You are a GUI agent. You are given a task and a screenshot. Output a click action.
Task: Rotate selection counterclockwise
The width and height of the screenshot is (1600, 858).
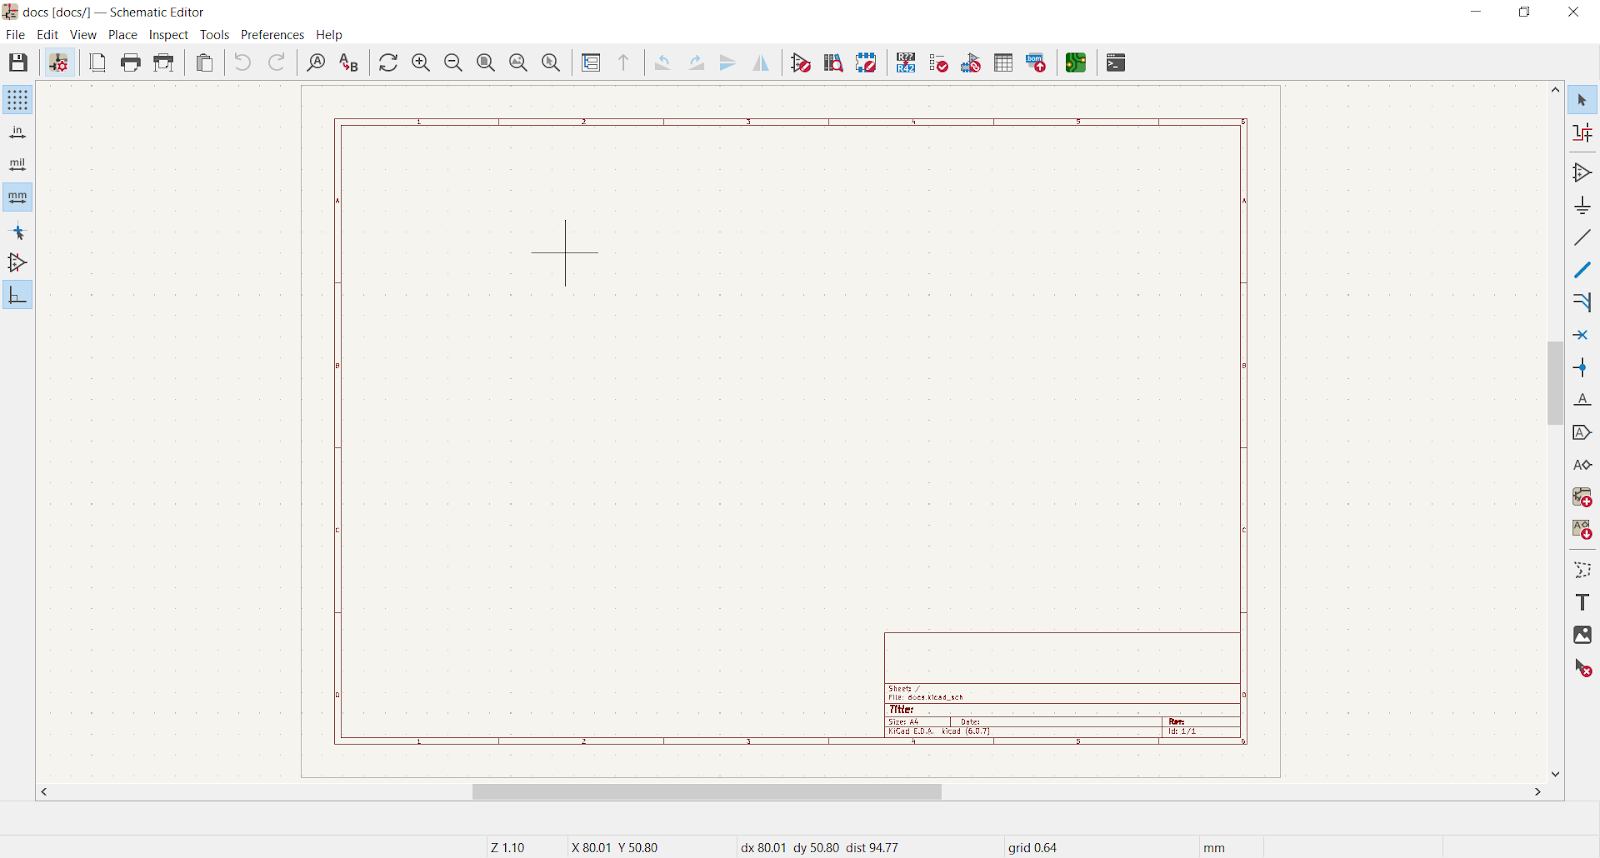pyautogui.click(x=663, y=63)
